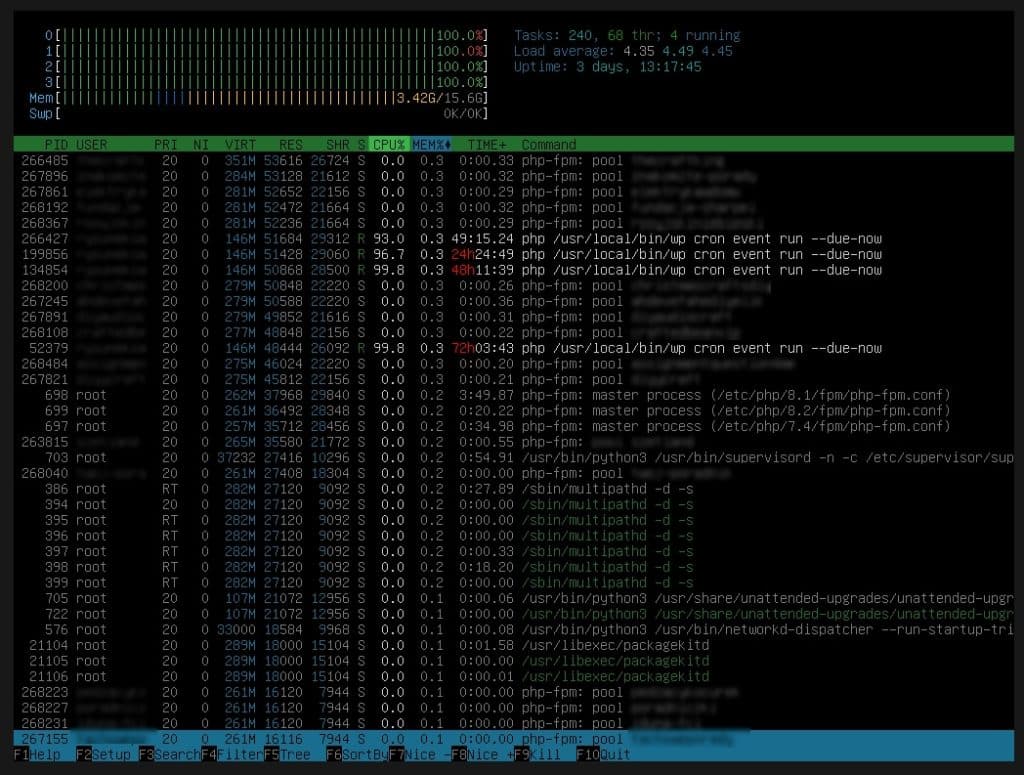Viewport: 1024px width, 775px height.
Task: Open the F4 Filter option
Action: [x=232, y=755]
